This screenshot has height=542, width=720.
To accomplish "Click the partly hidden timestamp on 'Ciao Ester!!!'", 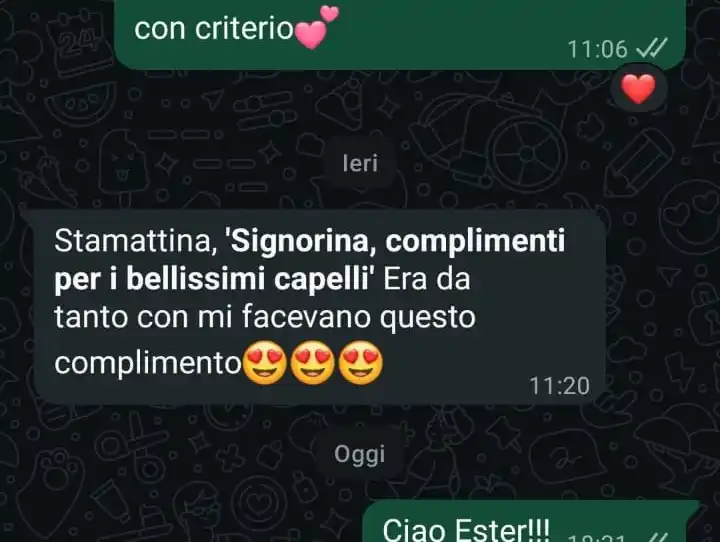I will point(596,538).
